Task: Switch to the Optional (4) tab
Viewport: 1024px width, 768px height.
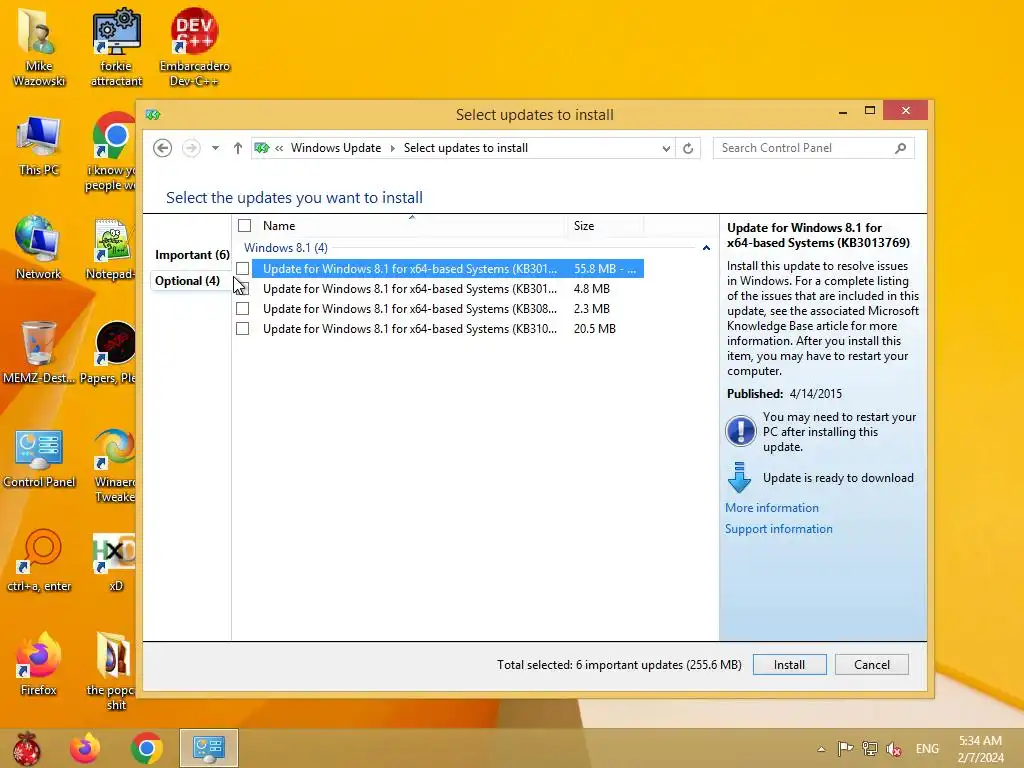Action: click(x=187, y=281)
